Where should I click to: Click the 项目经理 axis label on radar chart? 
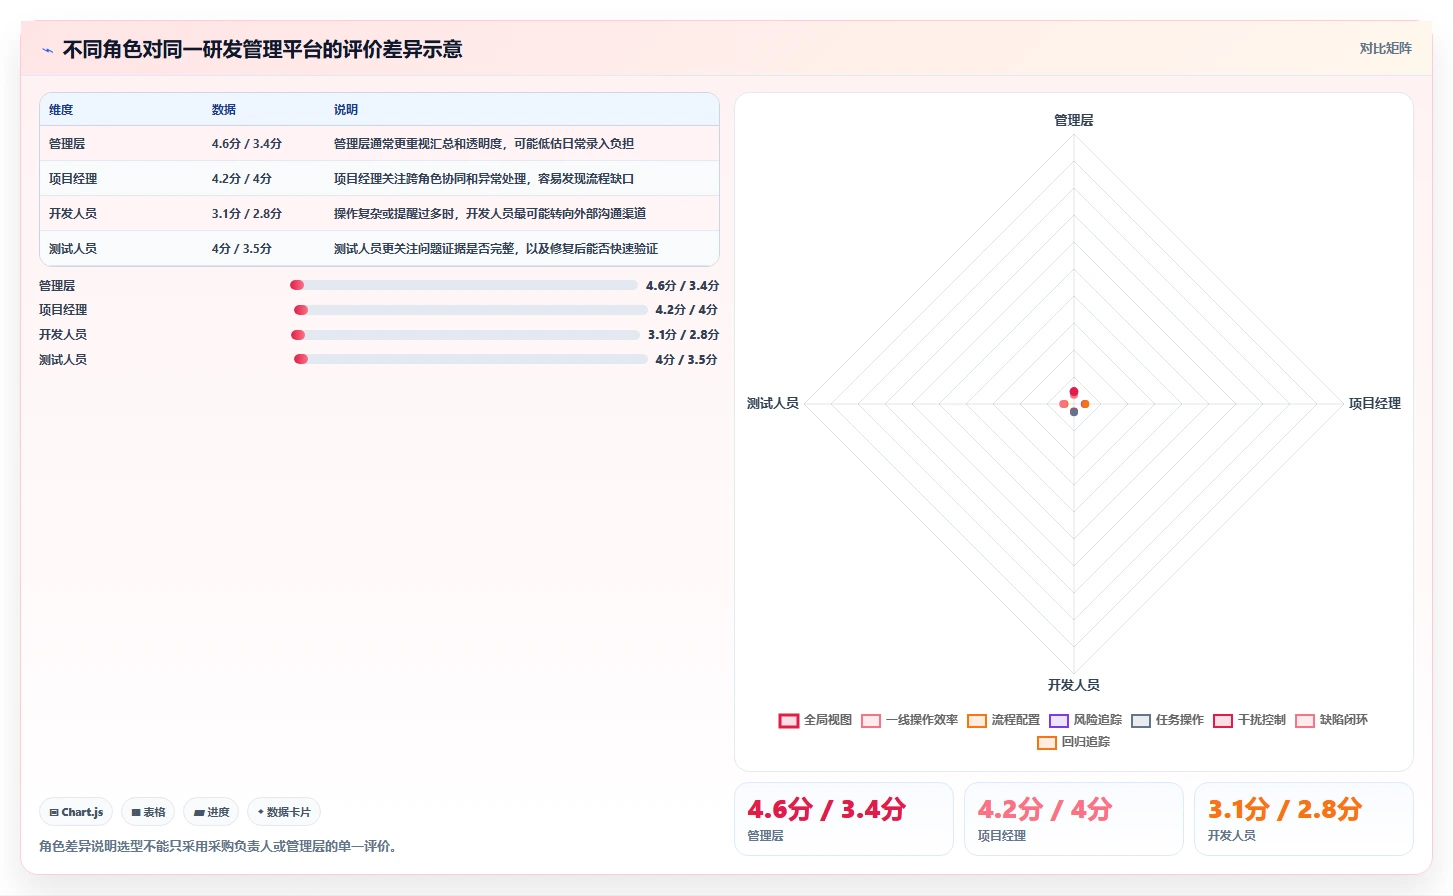(x=1375, y=404)
